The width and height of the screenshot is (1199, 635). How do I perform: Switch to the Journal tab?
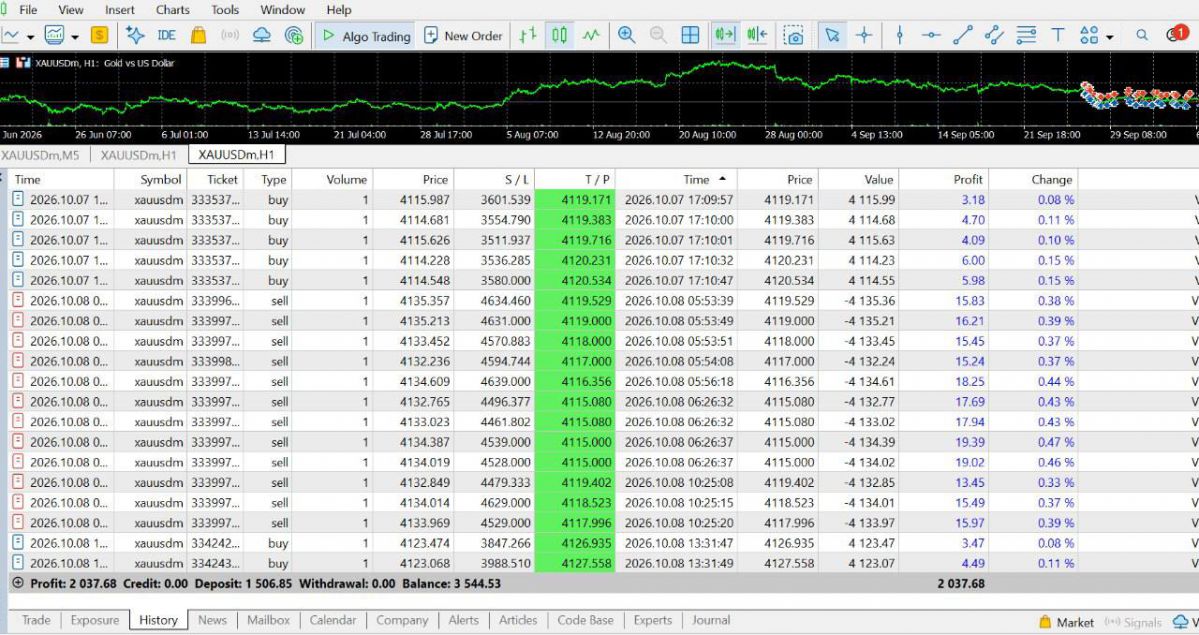(x=711, y=620)
